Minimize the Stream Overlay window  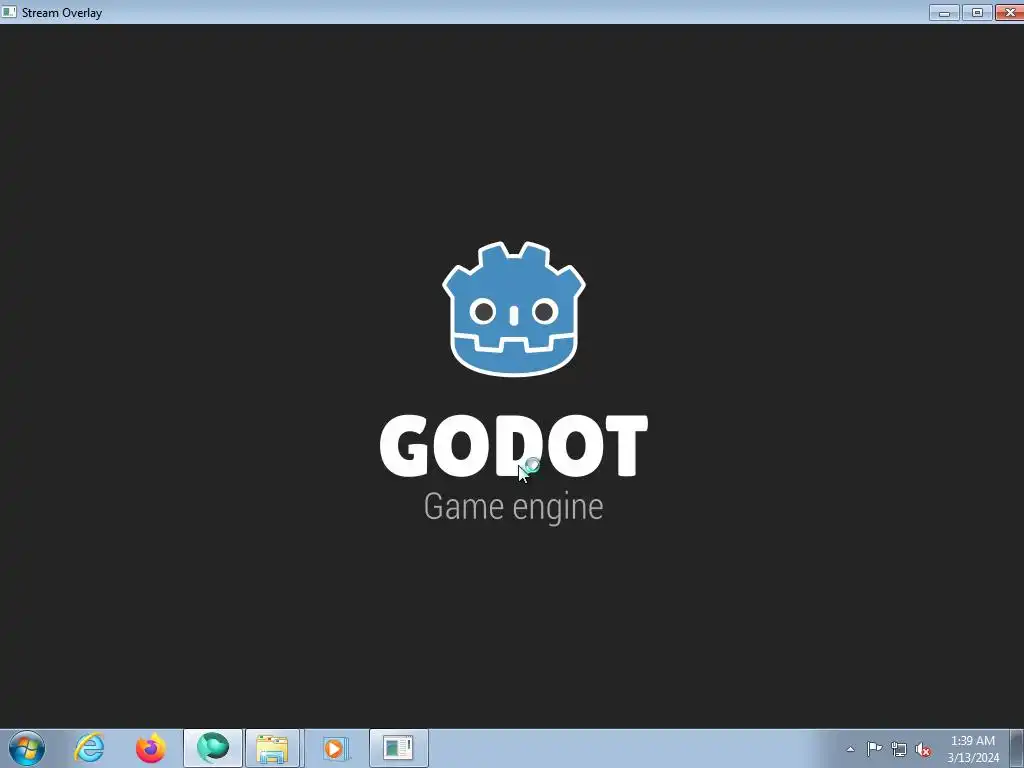(x=944, y=12)
